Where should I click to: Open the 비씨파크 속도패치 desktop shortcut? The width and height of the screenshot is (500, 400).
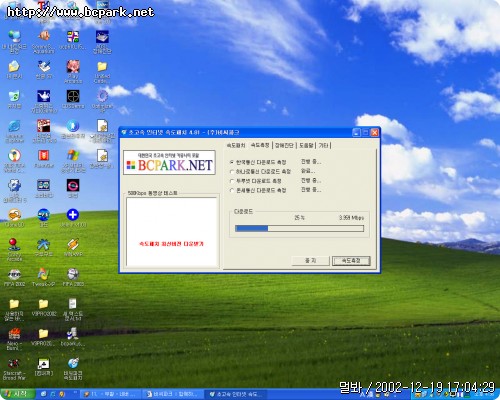click(73, 369)
